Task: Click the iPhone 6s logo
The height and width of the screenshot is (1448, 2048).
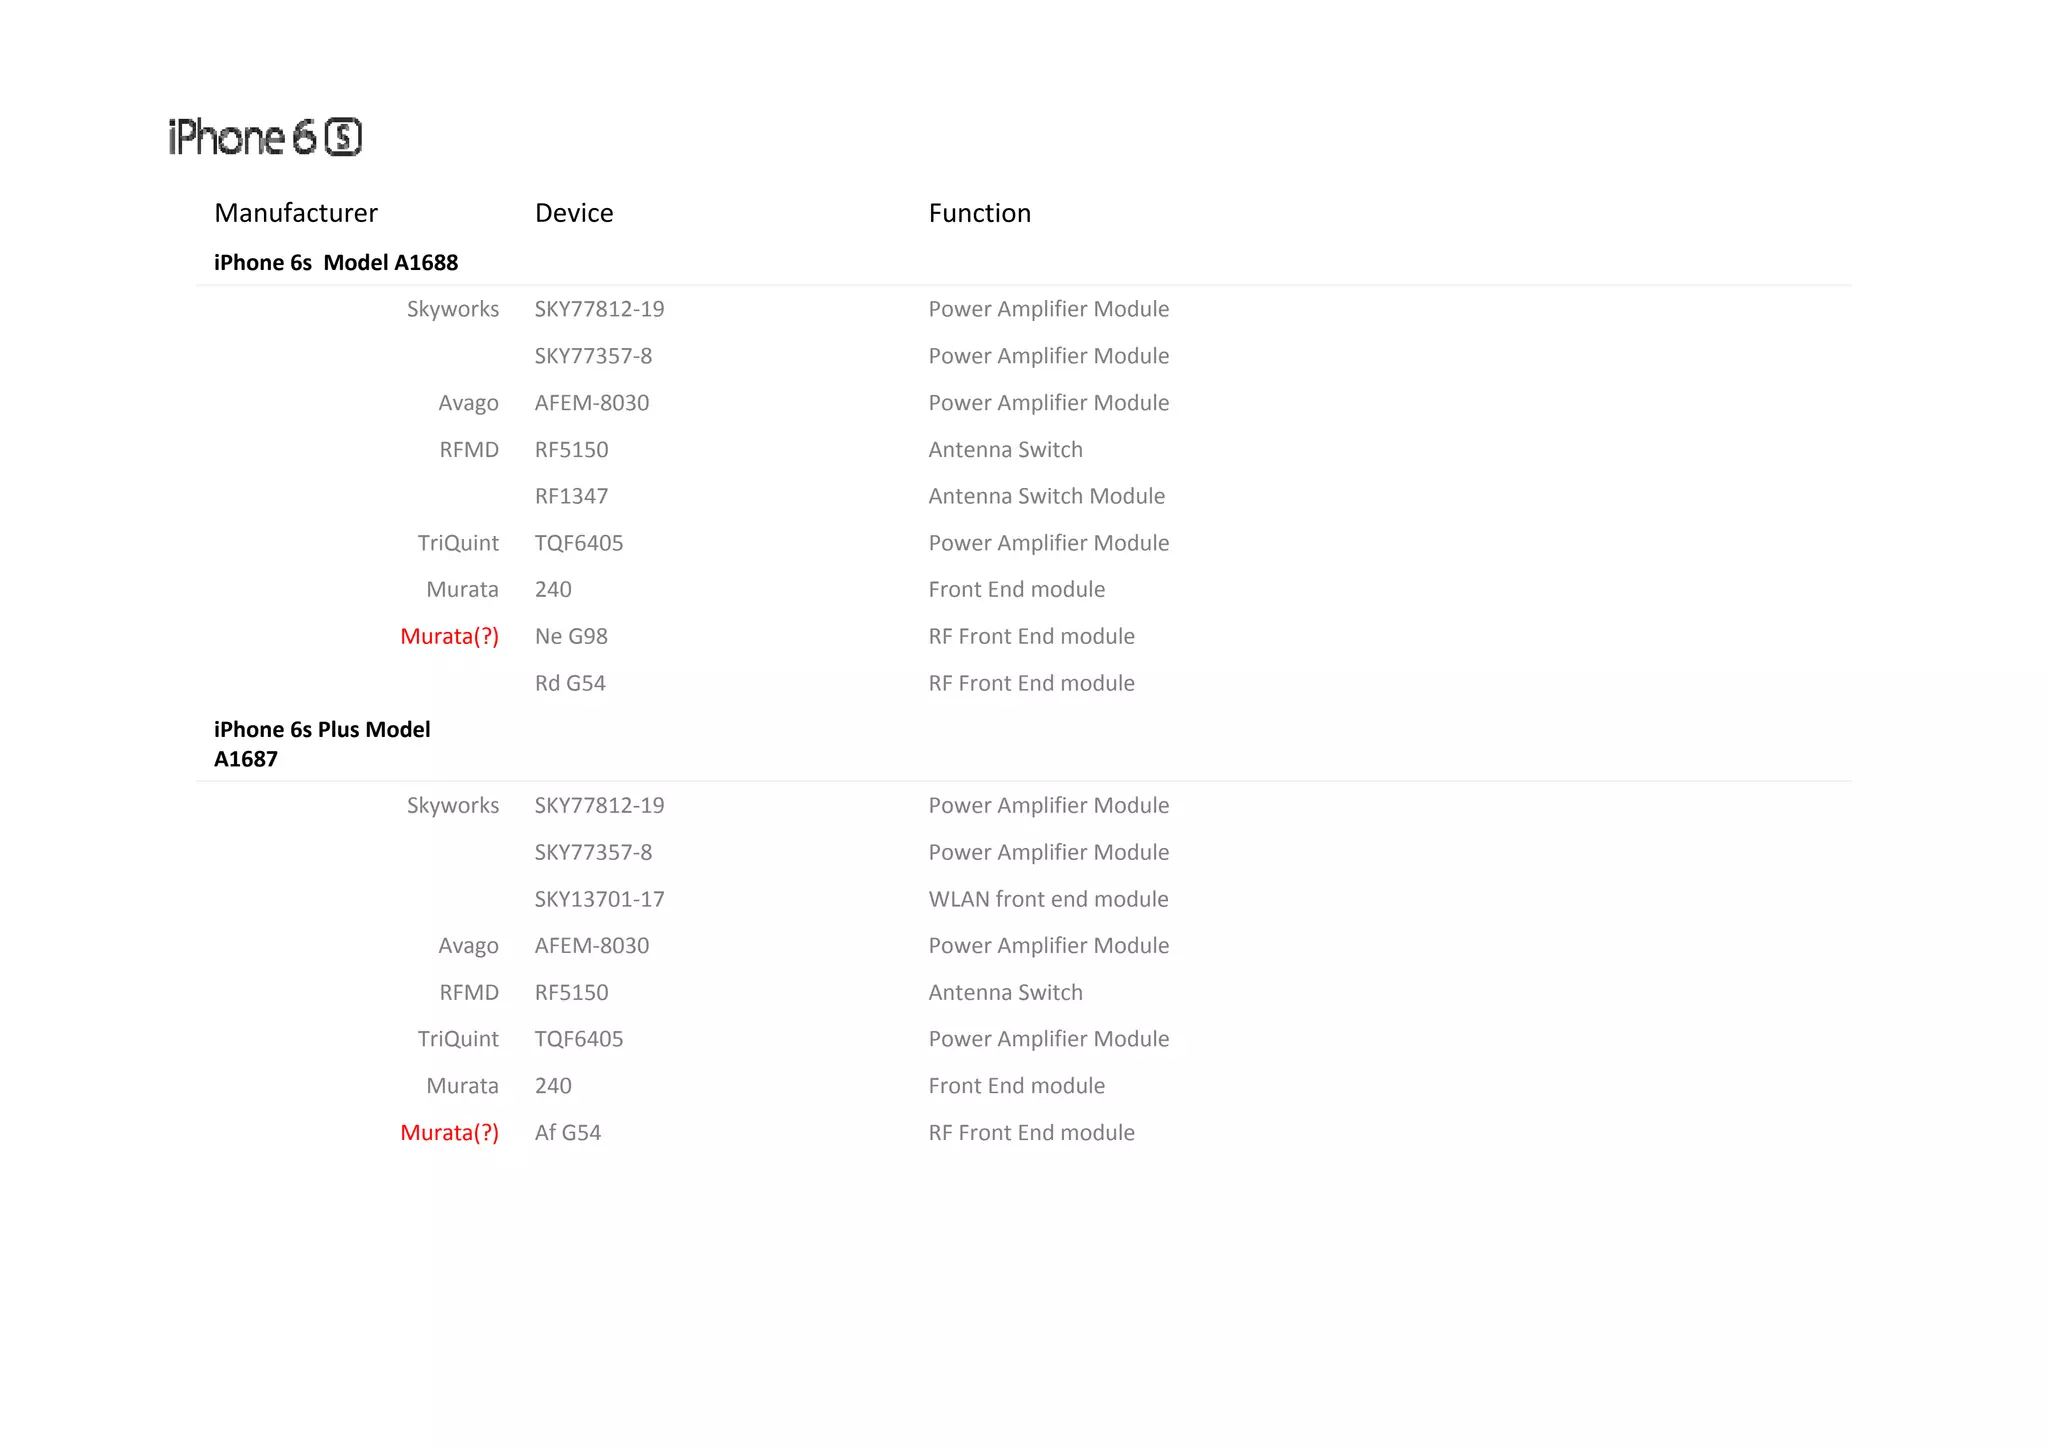Action: click(x=265, y=137)
